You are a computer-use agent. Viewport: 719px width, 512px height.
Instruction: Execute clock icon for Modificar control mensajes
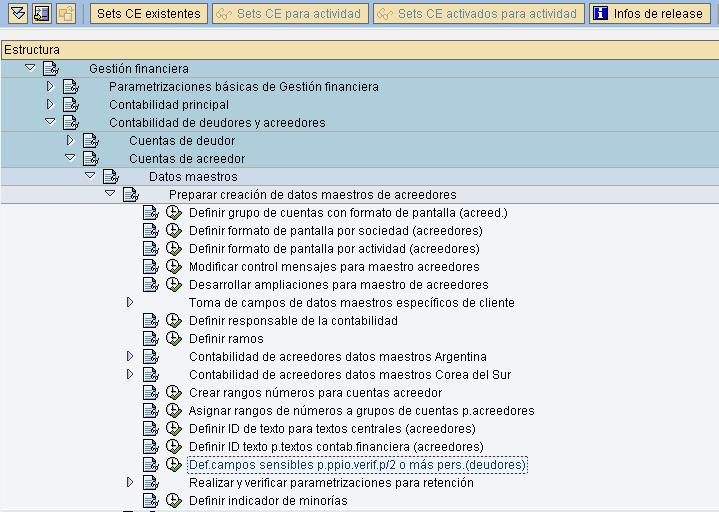[173, 267]
